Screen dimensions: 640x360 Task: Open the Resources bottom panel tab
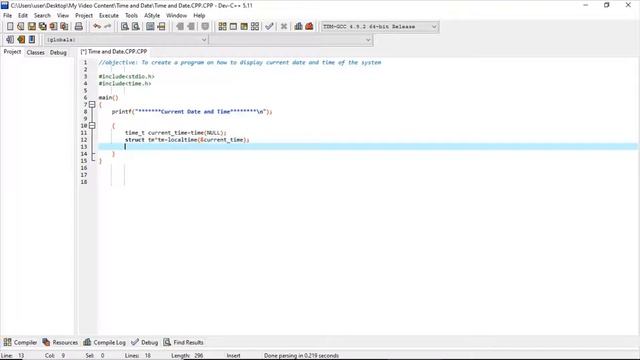coord(60,342)
